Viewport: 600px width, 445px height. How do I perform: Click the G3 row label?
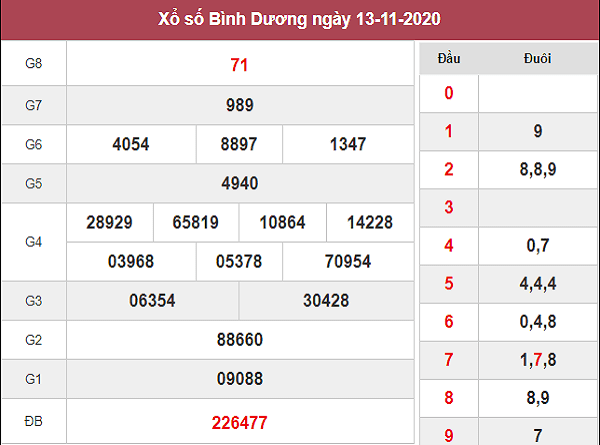click(34, 301)
